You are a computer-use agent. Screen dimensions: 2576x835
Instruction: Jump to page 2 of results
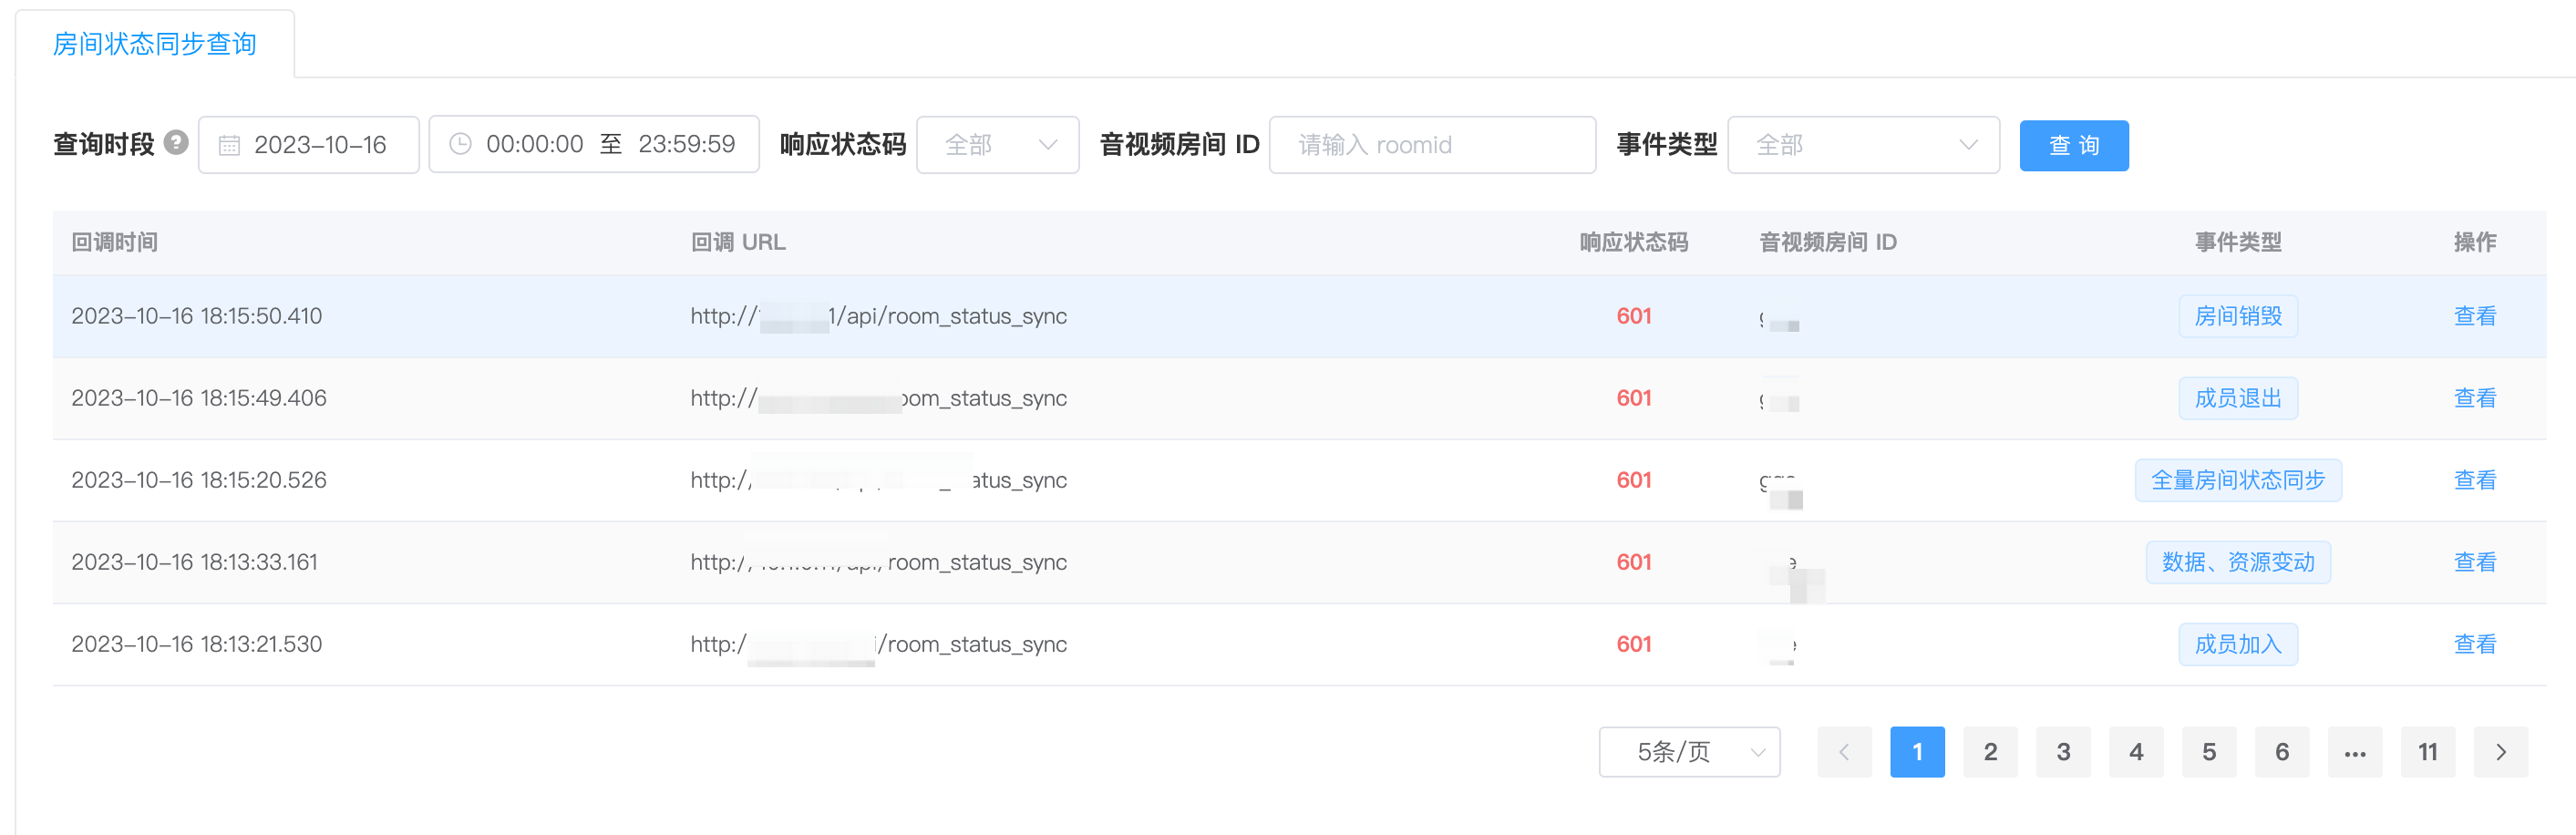coord(1990,752)
